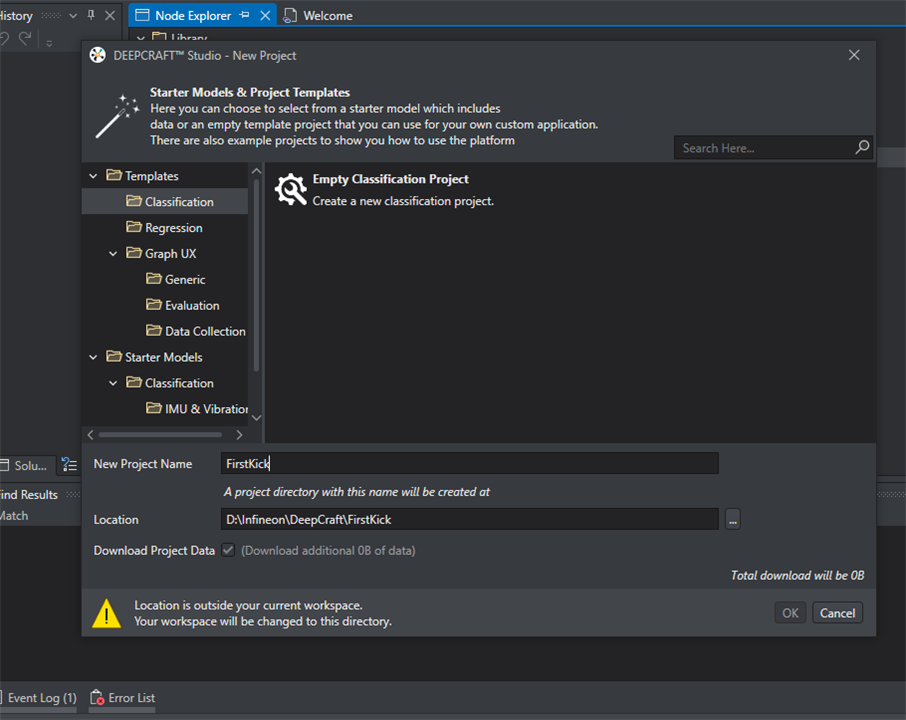Click the Empty Classification Project gear icon
This screenshot has height=720, width=906.
[291, 189]
